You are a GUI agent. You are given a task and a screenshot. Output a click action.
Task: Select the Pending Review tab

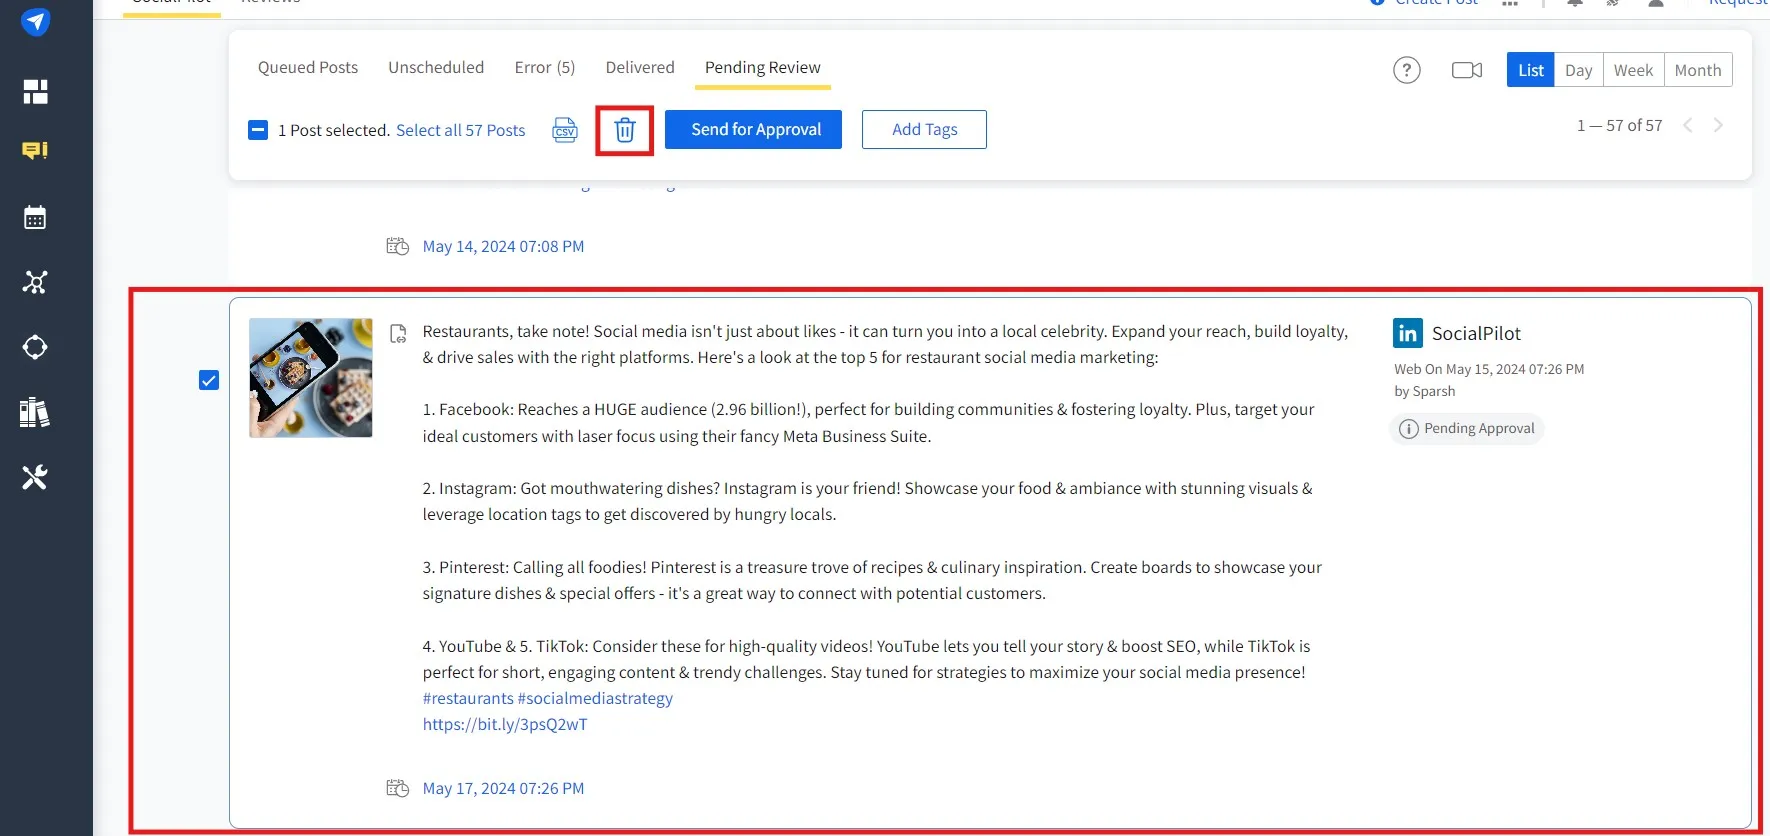tap(763, 67)
